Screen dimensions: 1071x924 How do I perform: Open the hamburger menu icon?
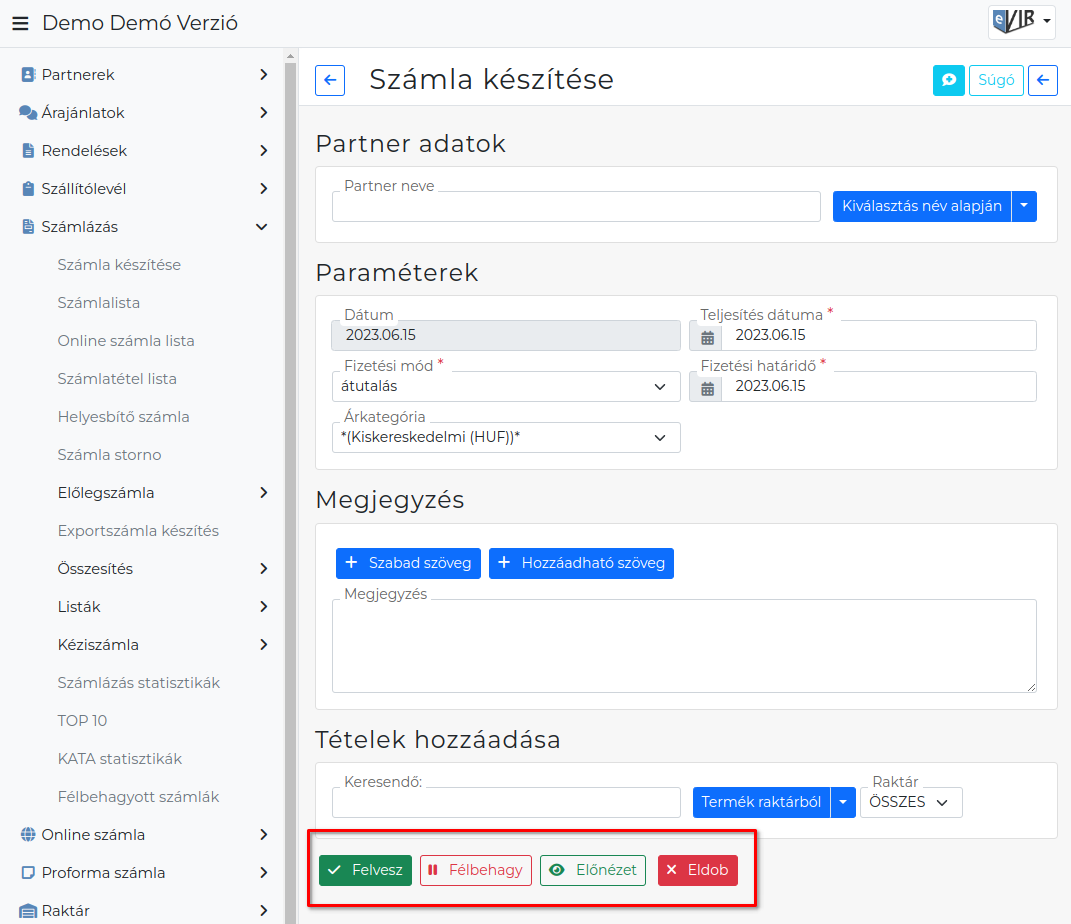[20, 23]
